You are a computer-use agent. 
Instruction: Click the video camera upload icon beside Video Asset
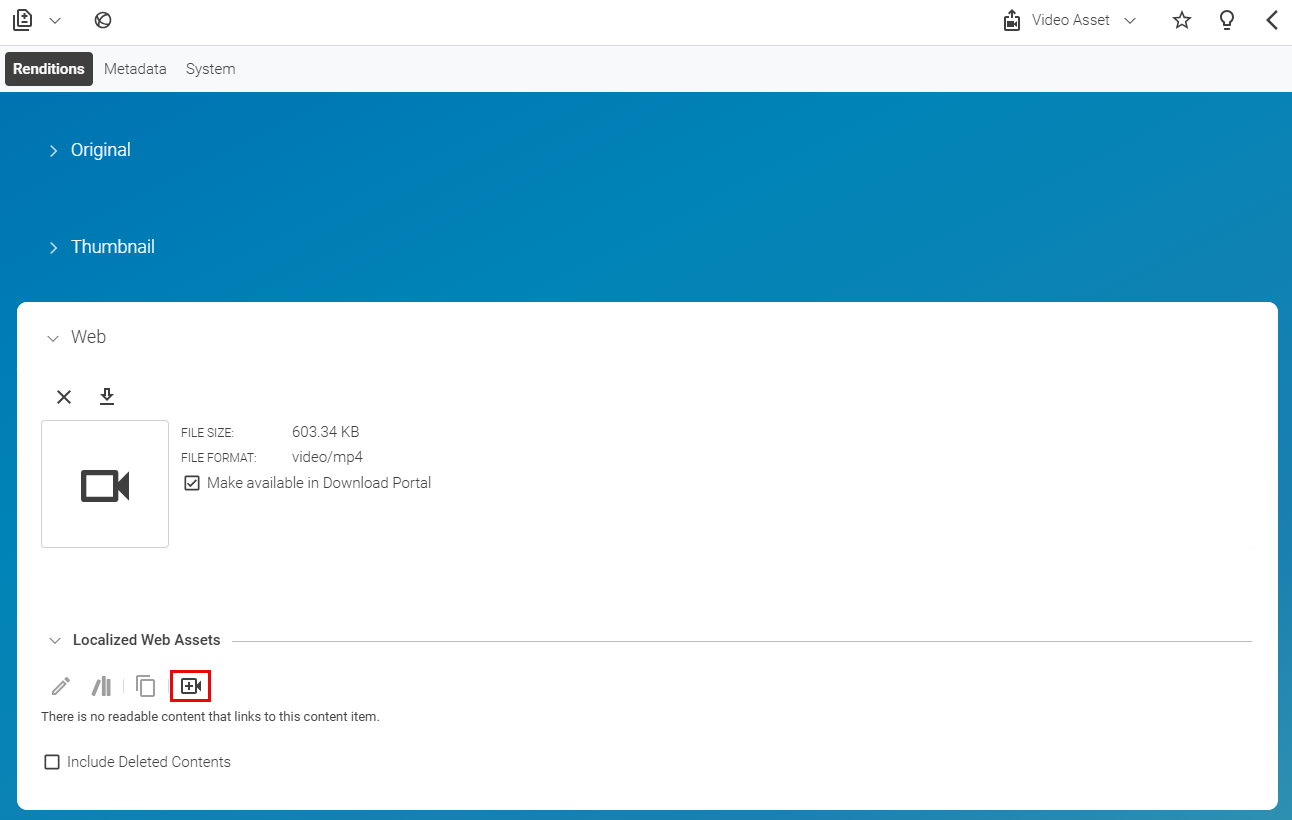pyautogui.click(x=1011, y=19)
